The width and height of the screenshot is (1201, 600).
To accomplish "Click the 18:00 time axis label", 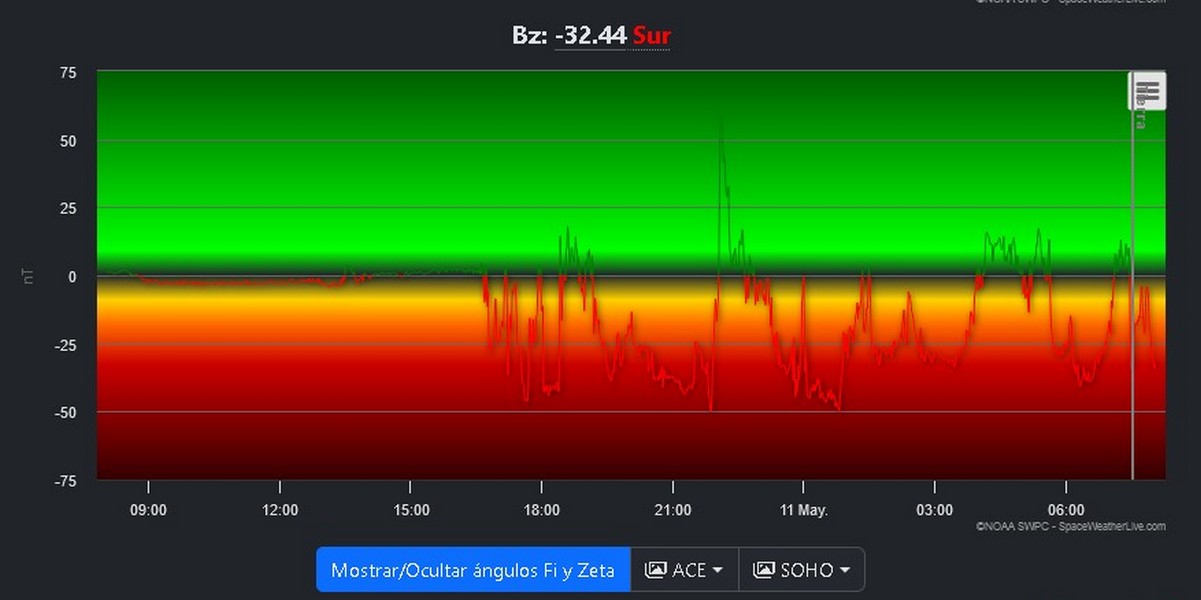I will (541, 511).
